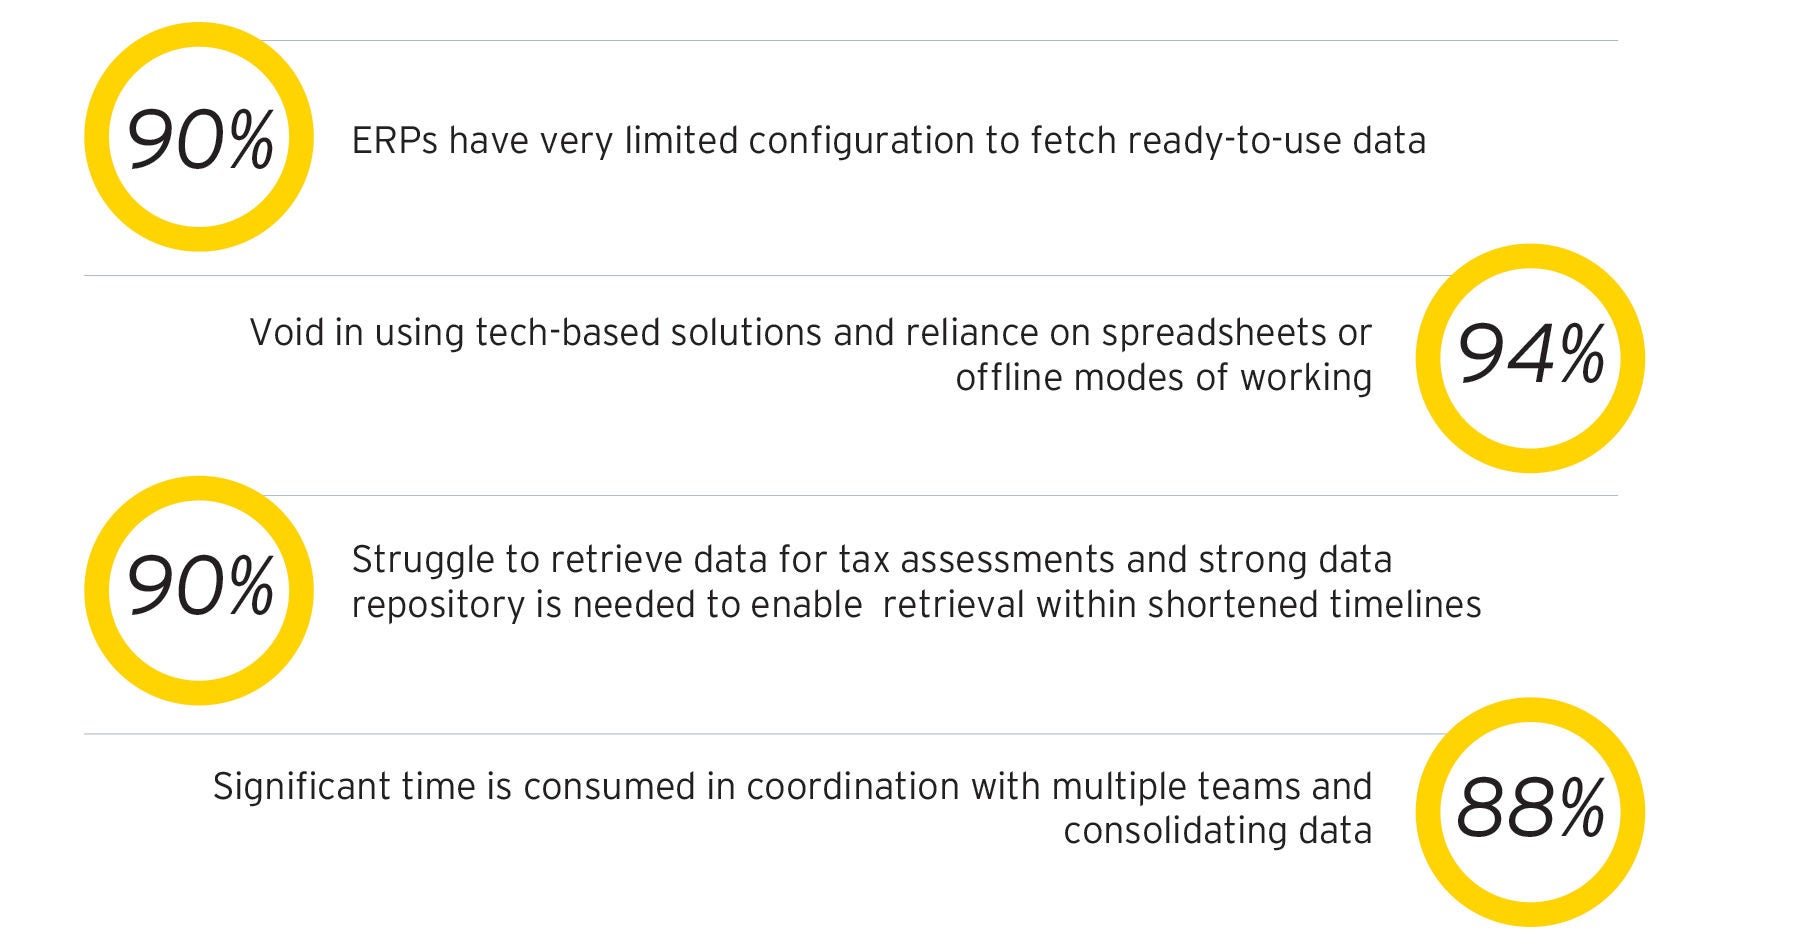Click the 90% circle next to tax assessments text
The width and height of the screenshot is (1800, 951).
[x=198, y=588]
